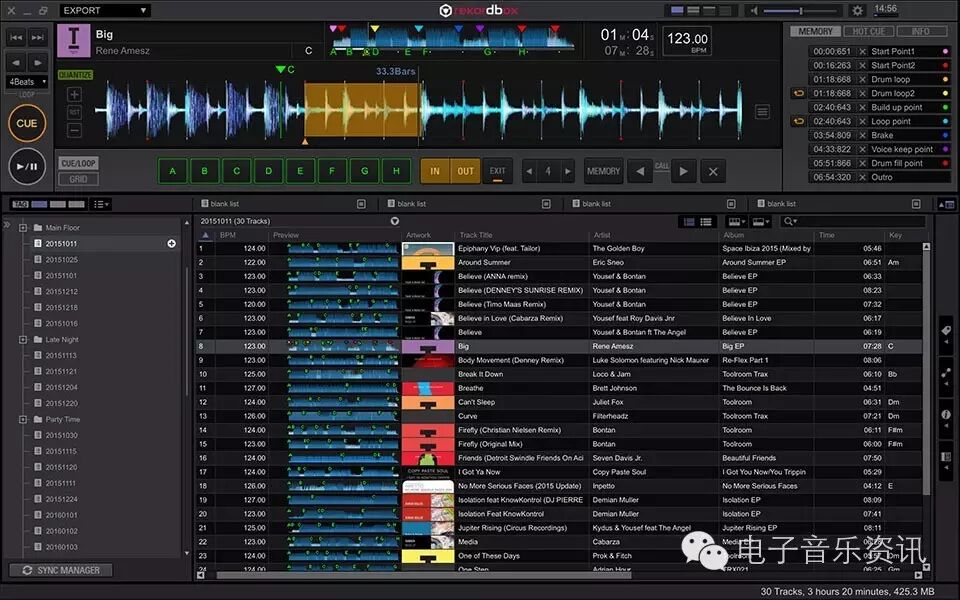Click the play/pause button
This screenshot has width=960, height=600.
(27, 166)
